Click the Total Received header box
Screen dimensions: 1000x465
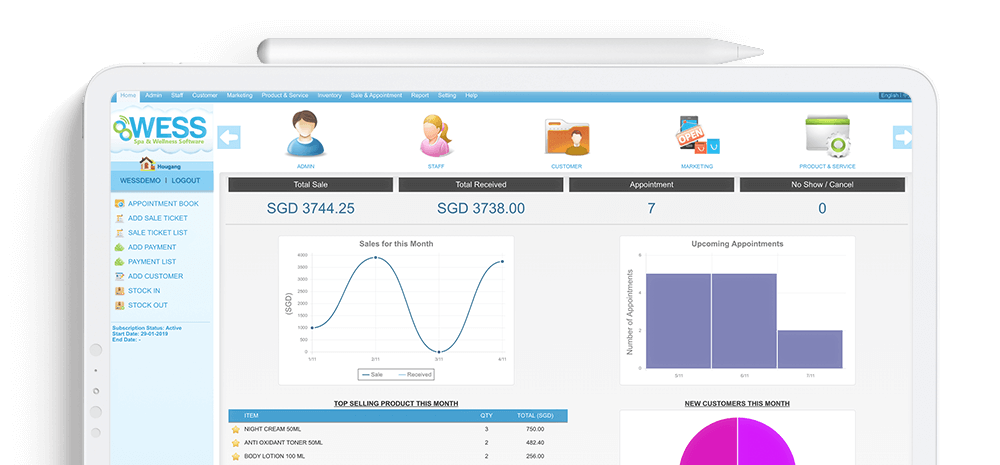(481, 184)
